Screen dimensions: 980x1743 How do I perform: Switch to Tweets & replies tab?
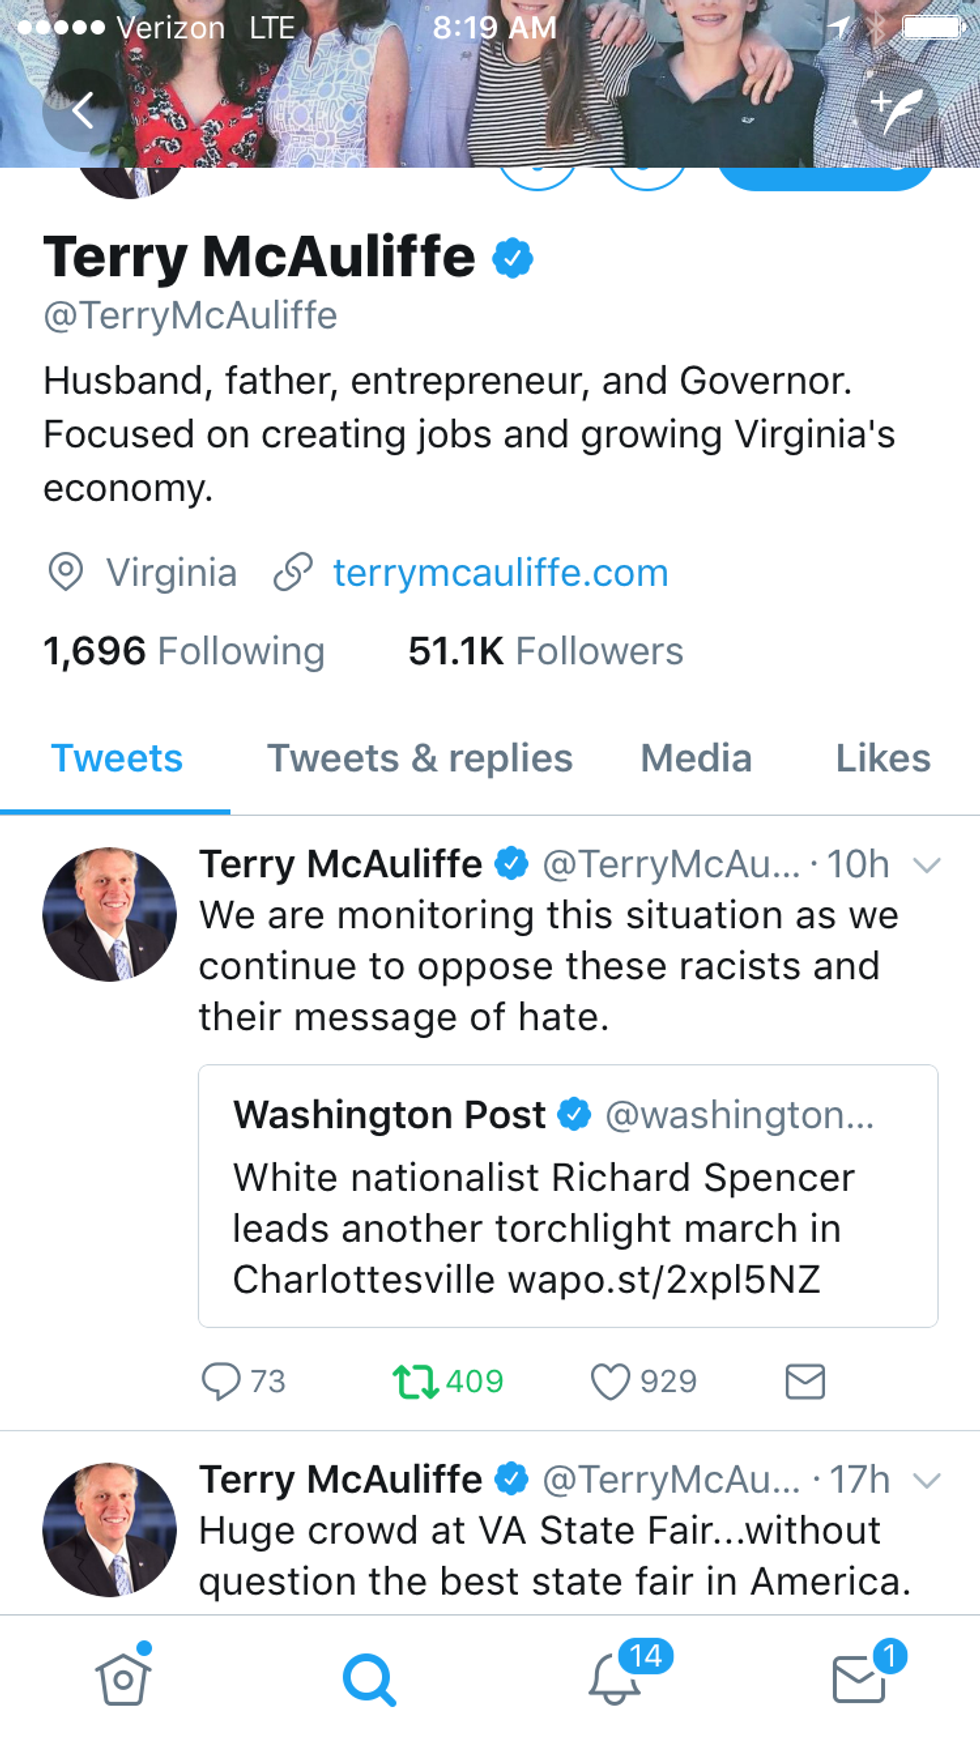pos(420,758)
